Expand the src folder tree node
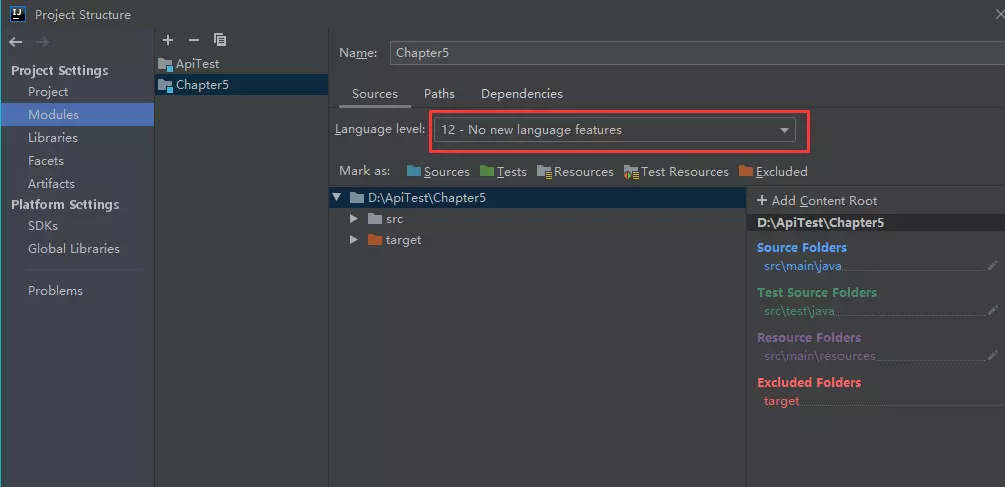Viewport: 1005px width, 487px height. 354,219
